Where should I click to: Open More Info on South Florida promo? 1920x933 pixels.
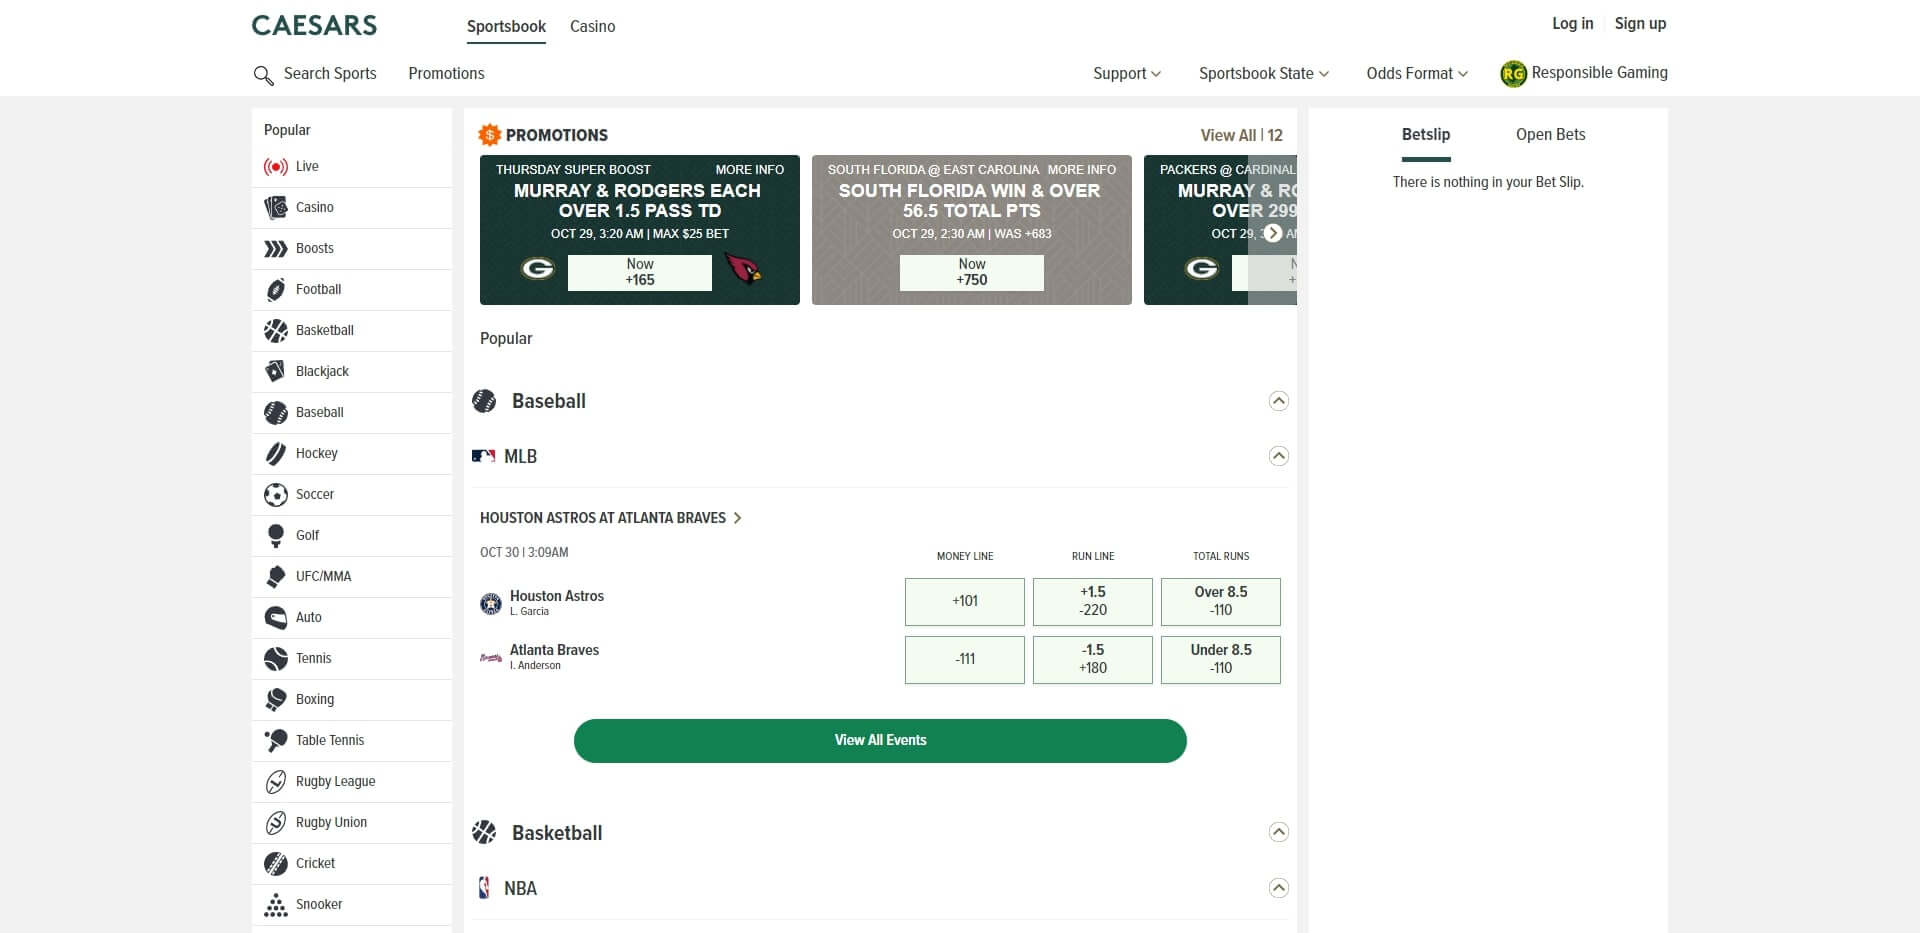(x=1082, y=170)
